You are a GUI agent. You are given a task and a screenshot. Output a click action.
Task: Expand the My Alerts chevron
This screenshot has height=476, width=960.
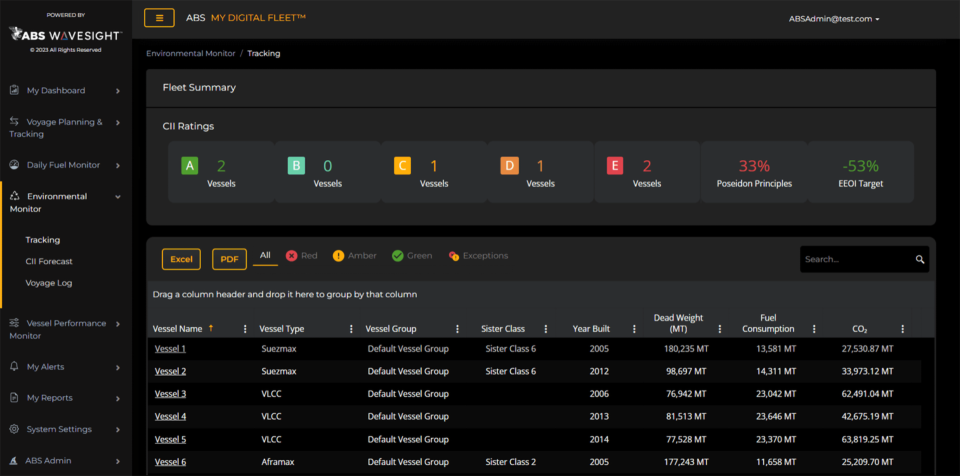click(x=118, y=367)
